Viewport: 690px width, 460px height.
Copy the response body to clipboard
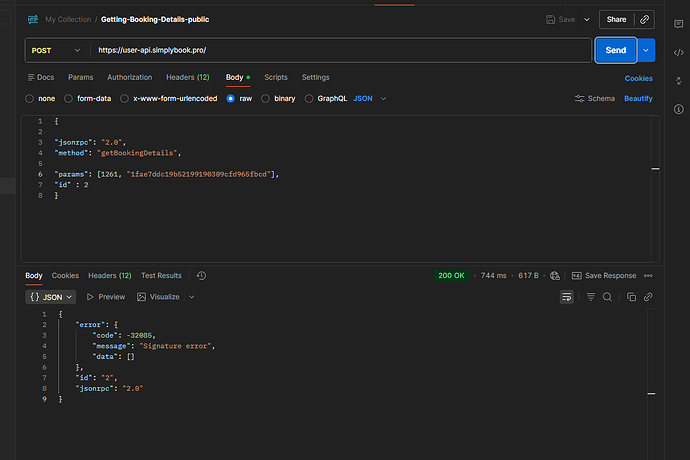pyautogui.click(x=631, y=297)
